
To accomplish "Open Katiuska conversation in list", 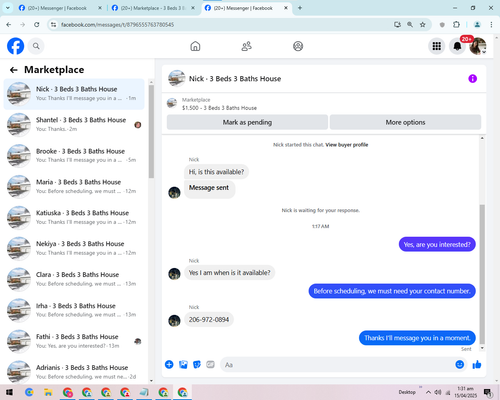I will coord(74,217).
